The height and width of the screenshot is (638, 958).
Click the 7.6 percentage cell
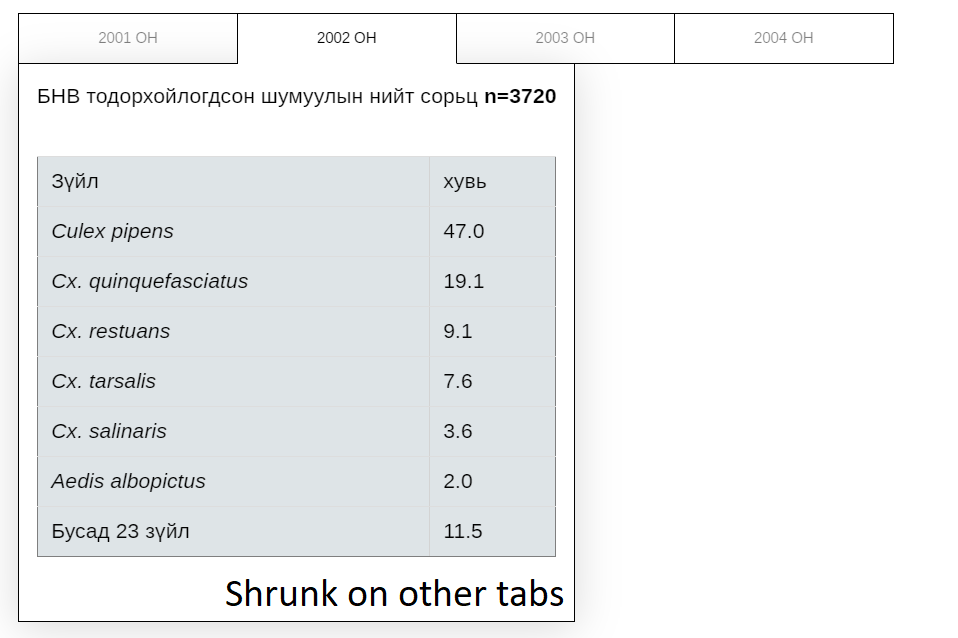click(458, 381)
